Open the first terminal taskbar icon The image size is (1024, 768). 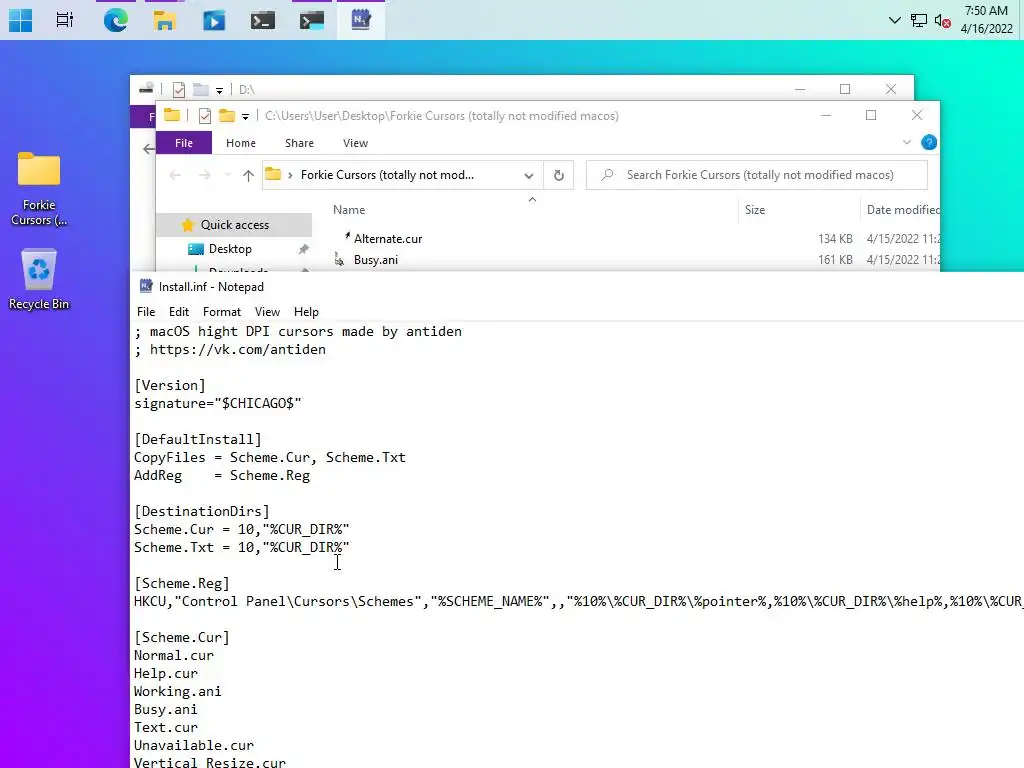(263, 20)
